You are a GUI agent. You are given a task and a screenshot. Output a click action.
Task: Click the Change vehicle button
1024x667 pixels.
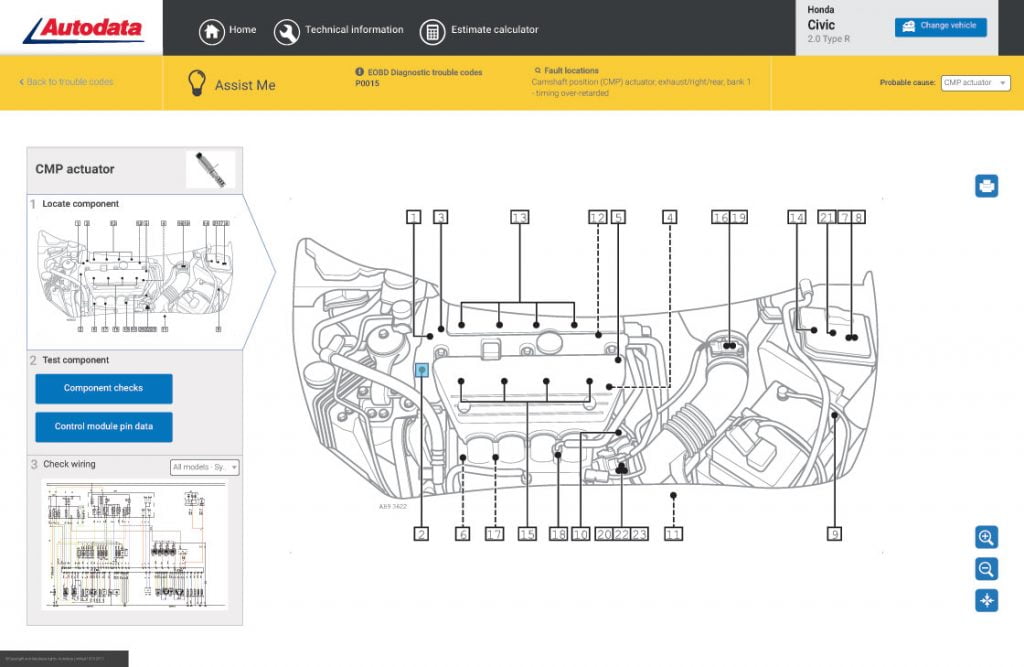939,27
